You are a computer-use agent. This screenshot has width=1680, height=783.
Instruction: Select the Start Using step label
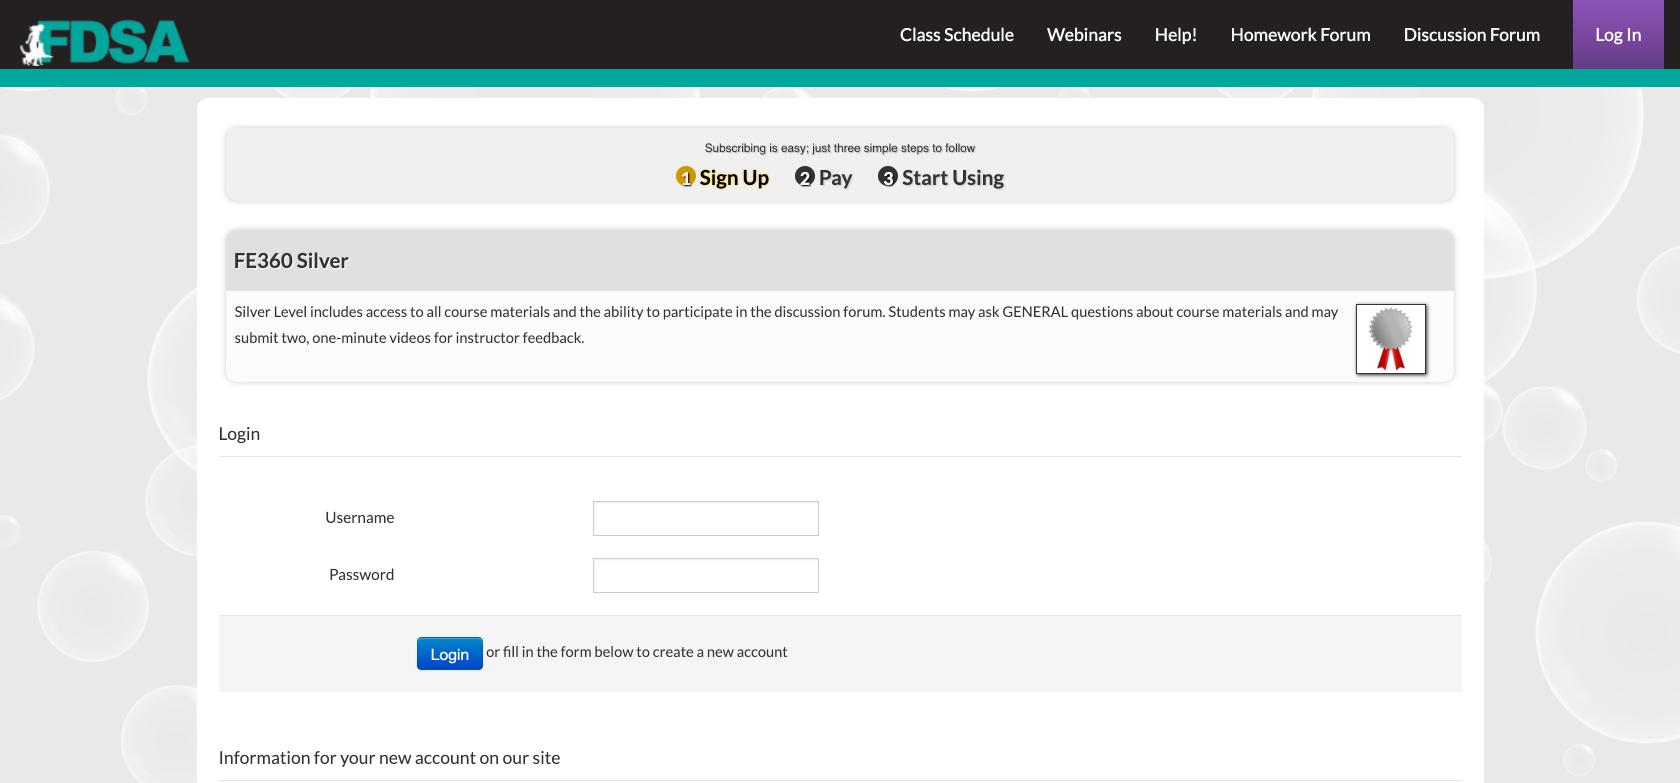pyautogui.click(x=952, y=178)
